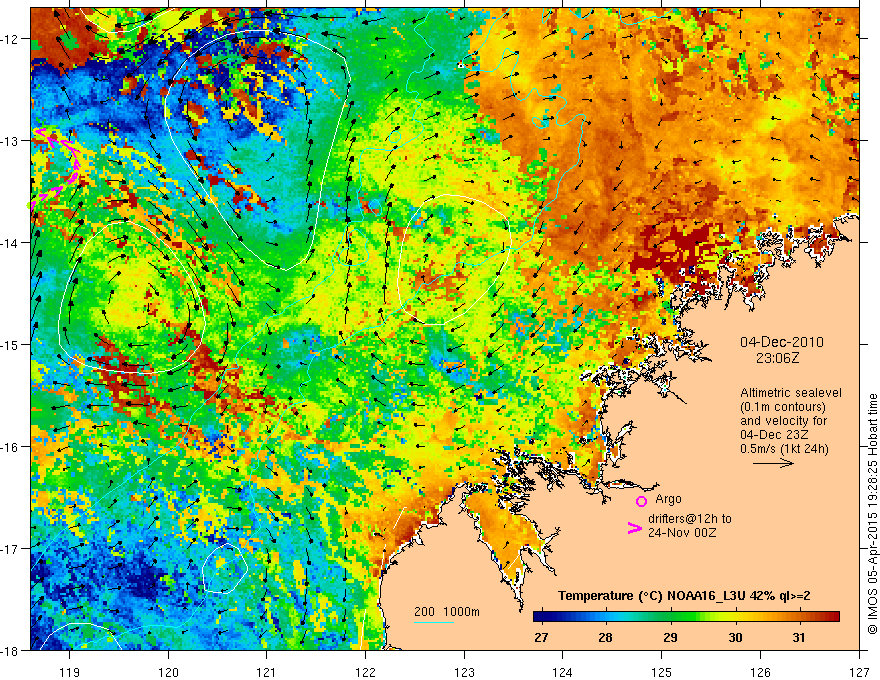The image size is (880, 680).
Task: Click the magenta drifters arrowhead legend symbol
Action: (x=634, y=528)
